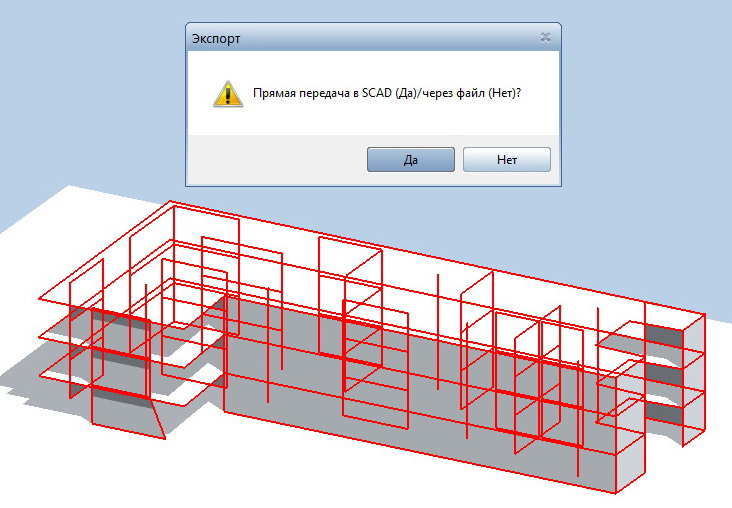
Task: Click the Экспорт dialog title bar
Action: click(x=373, y=38)
